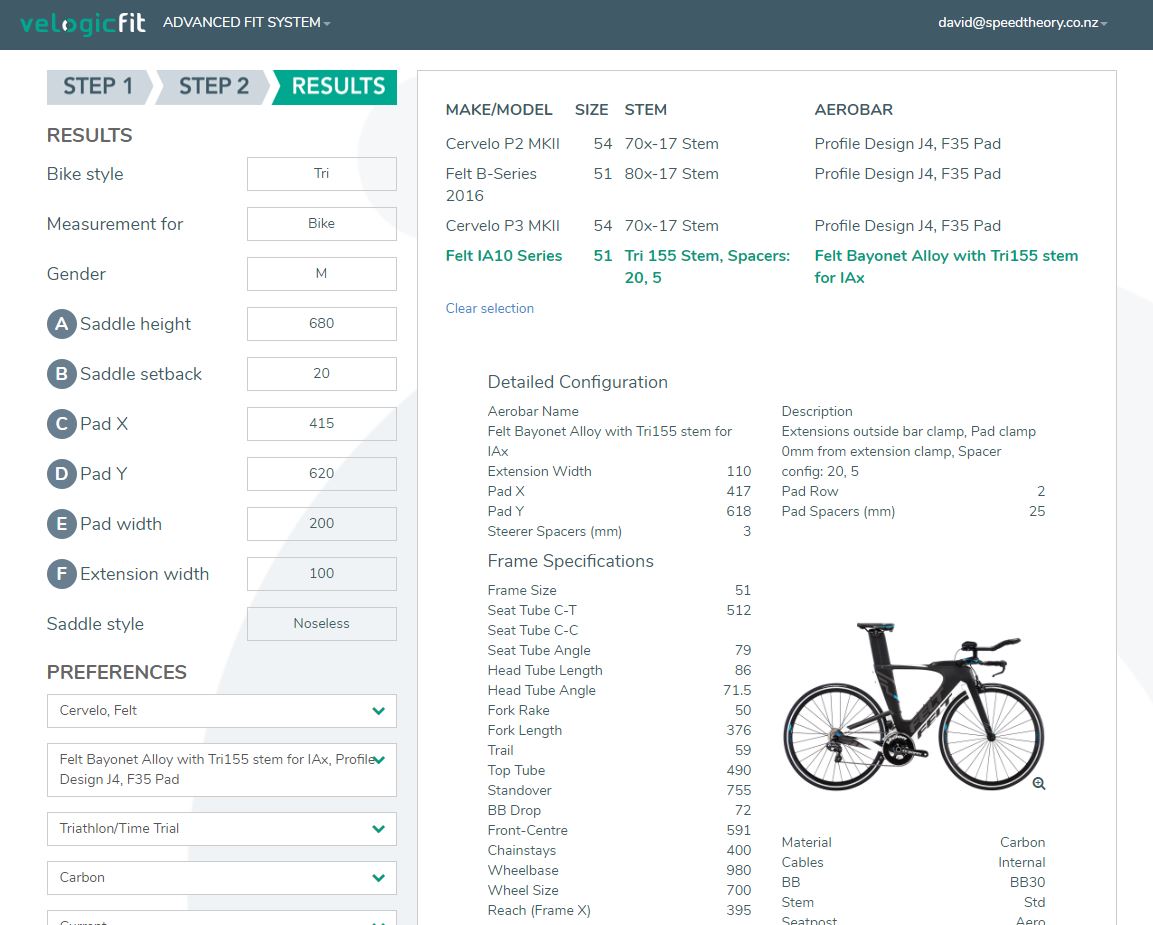
Task: Click the C badge beside Pad X
Action: [x=62, y=424]
